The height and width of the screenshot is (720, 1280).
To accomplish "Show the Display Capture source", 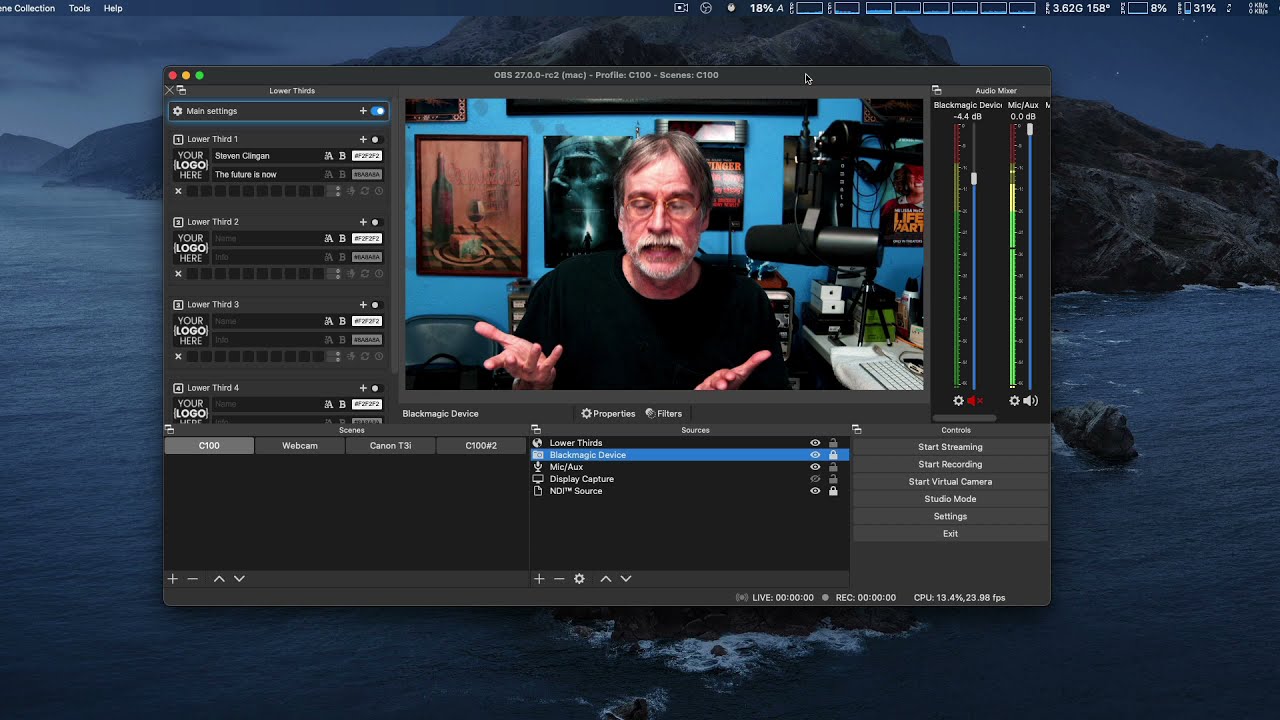I will [x=815, y=479].
